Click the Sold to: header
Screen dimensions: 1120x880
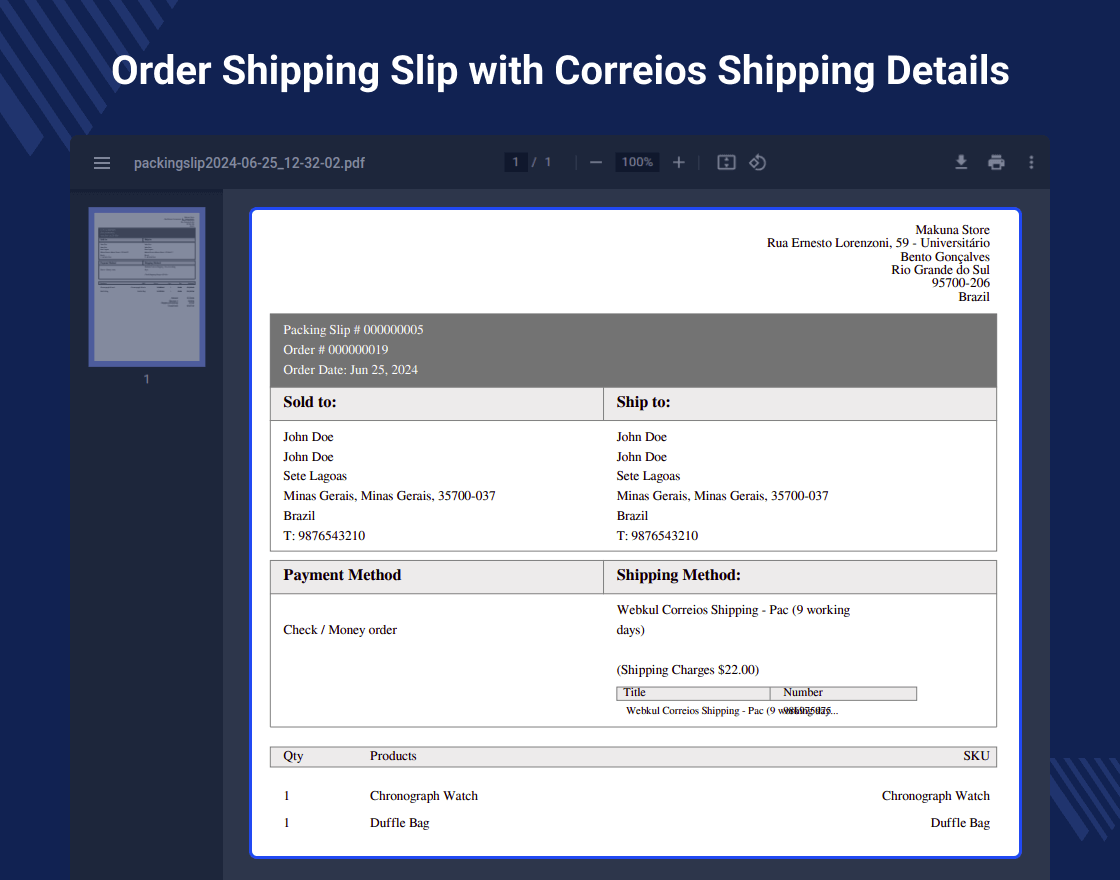(309, 402)
